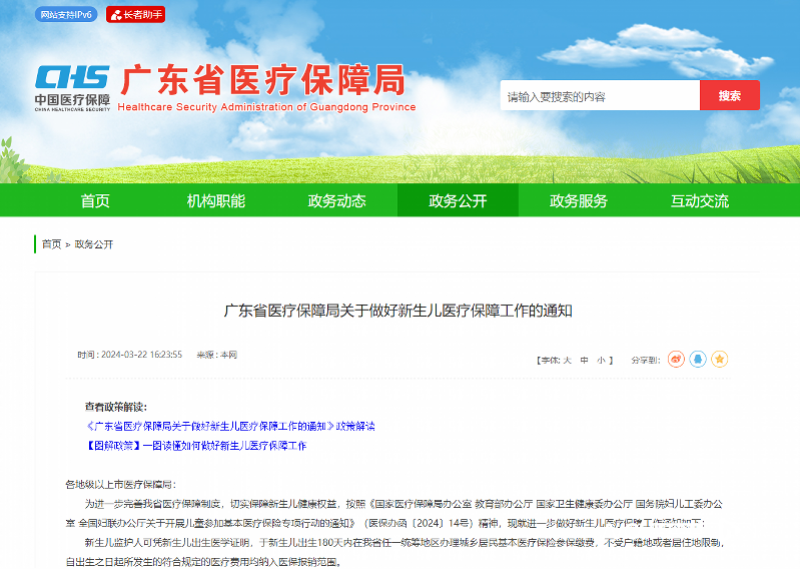The width and height of the screenshot is (800, 569).
Task: Open the 政务公开 tab in the green navigation bar
Action: click(x=458, y=201)
